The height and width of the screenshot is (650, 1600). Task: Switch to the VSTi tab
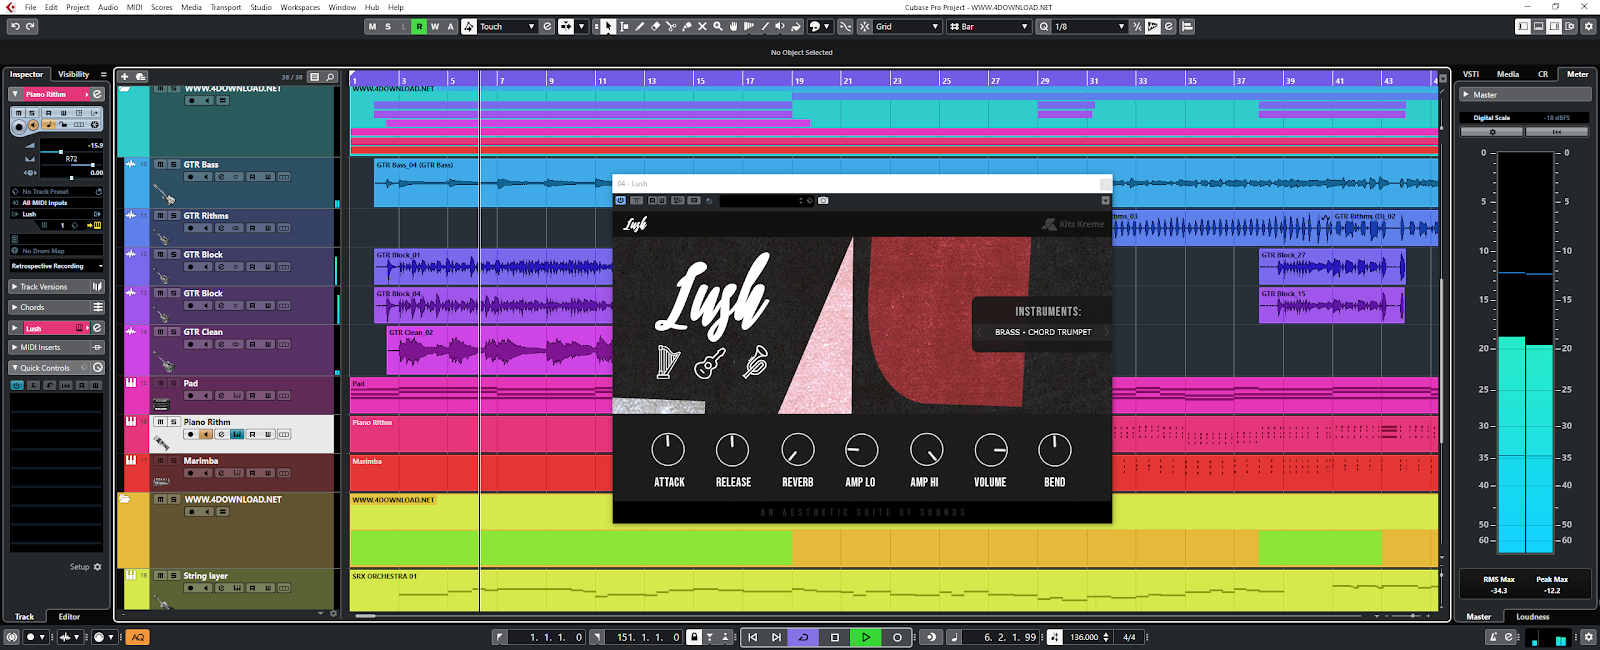coord(1471,74)
